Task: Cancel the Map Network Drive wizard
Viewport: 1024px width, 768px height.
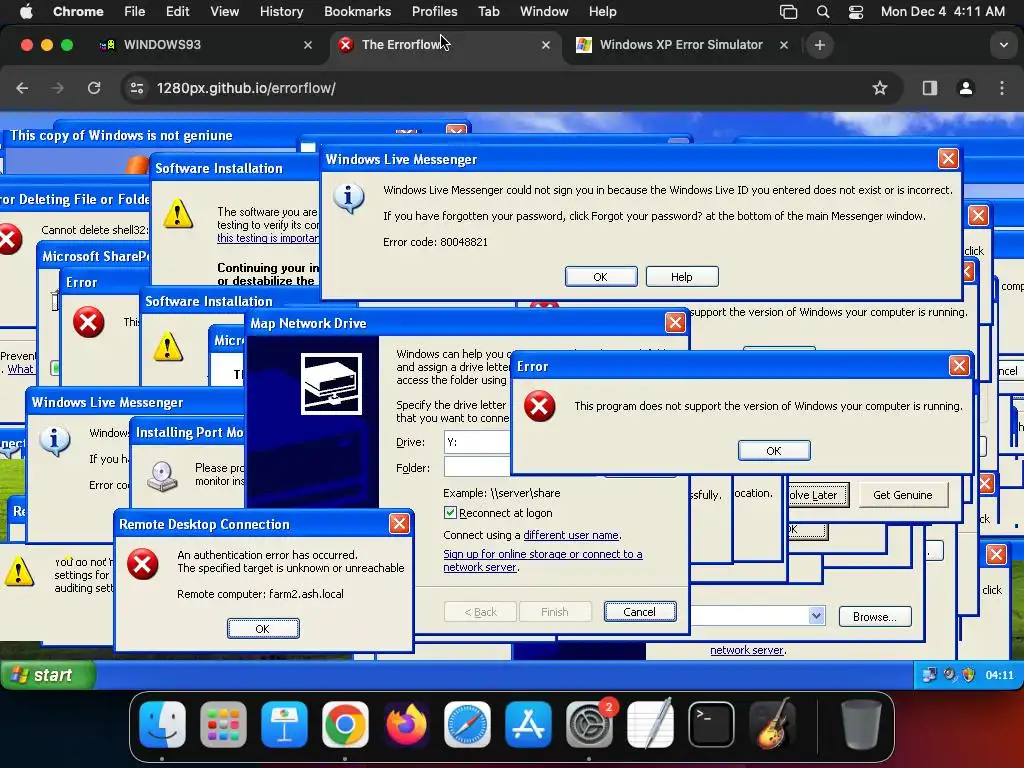Action: tap(639, 612)
